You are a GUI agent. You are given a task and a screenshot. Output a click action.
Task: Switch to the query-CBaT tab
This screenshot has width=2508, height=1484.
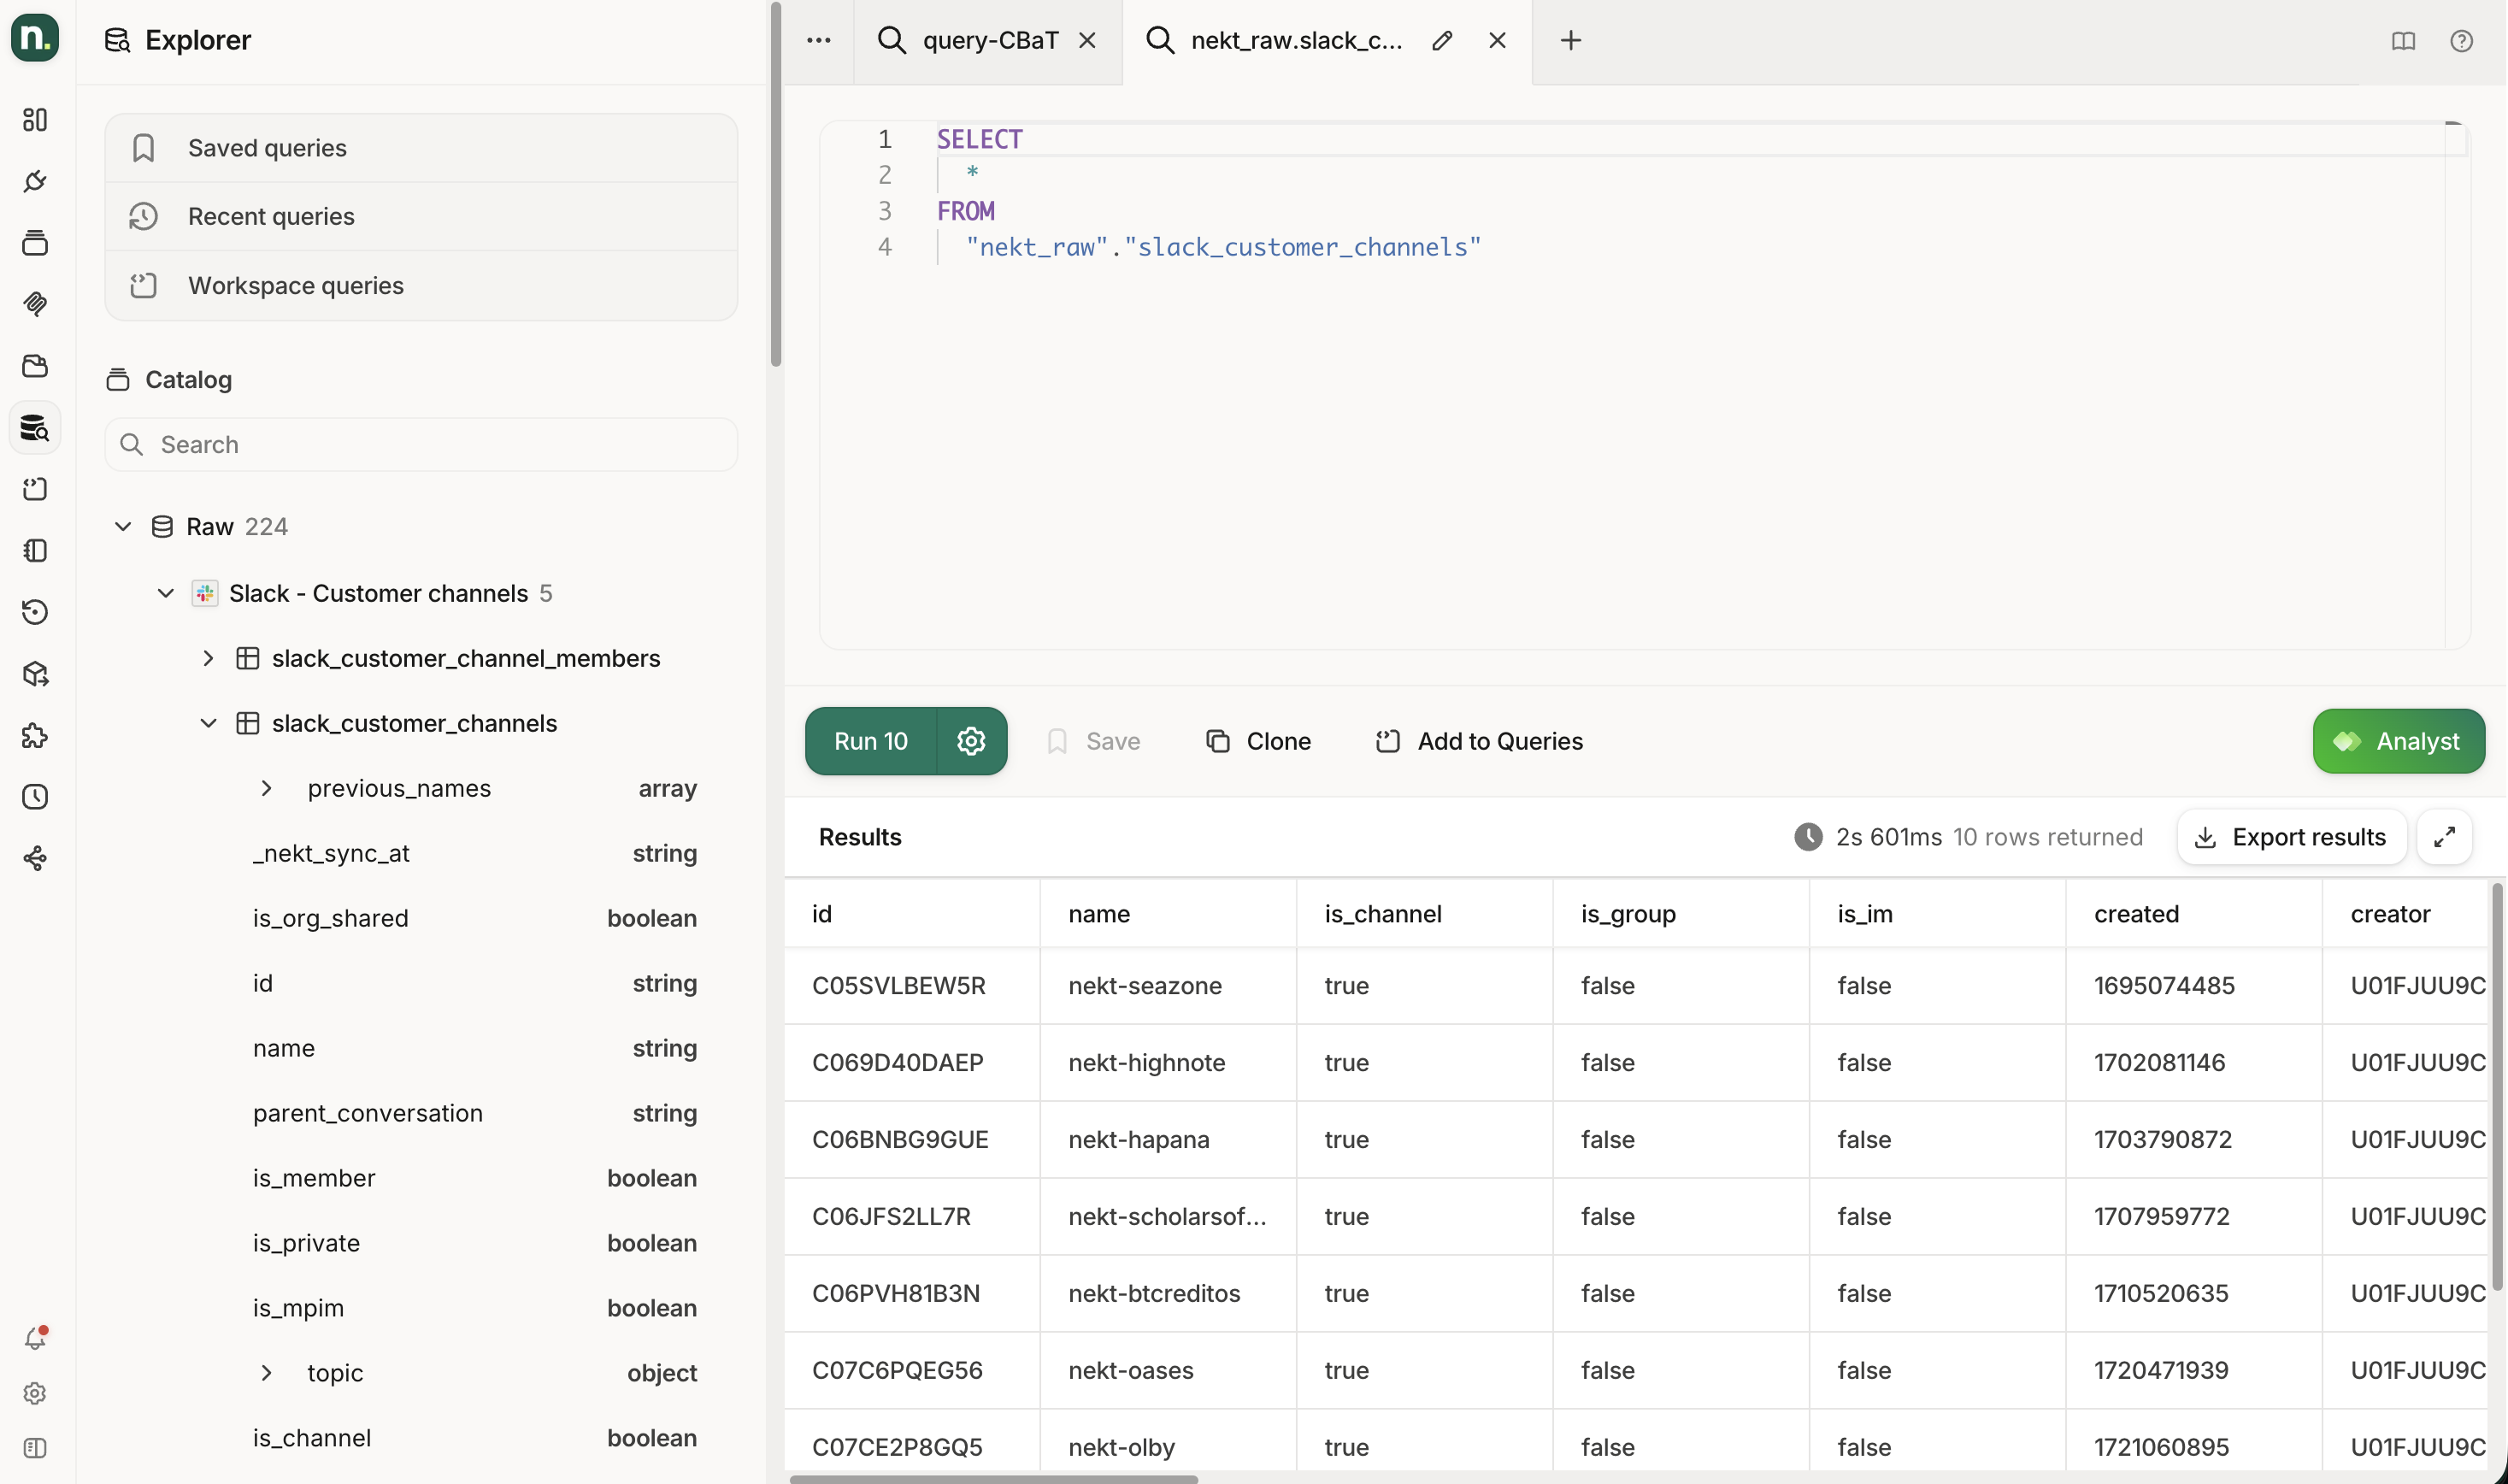(x=989, y=40)
